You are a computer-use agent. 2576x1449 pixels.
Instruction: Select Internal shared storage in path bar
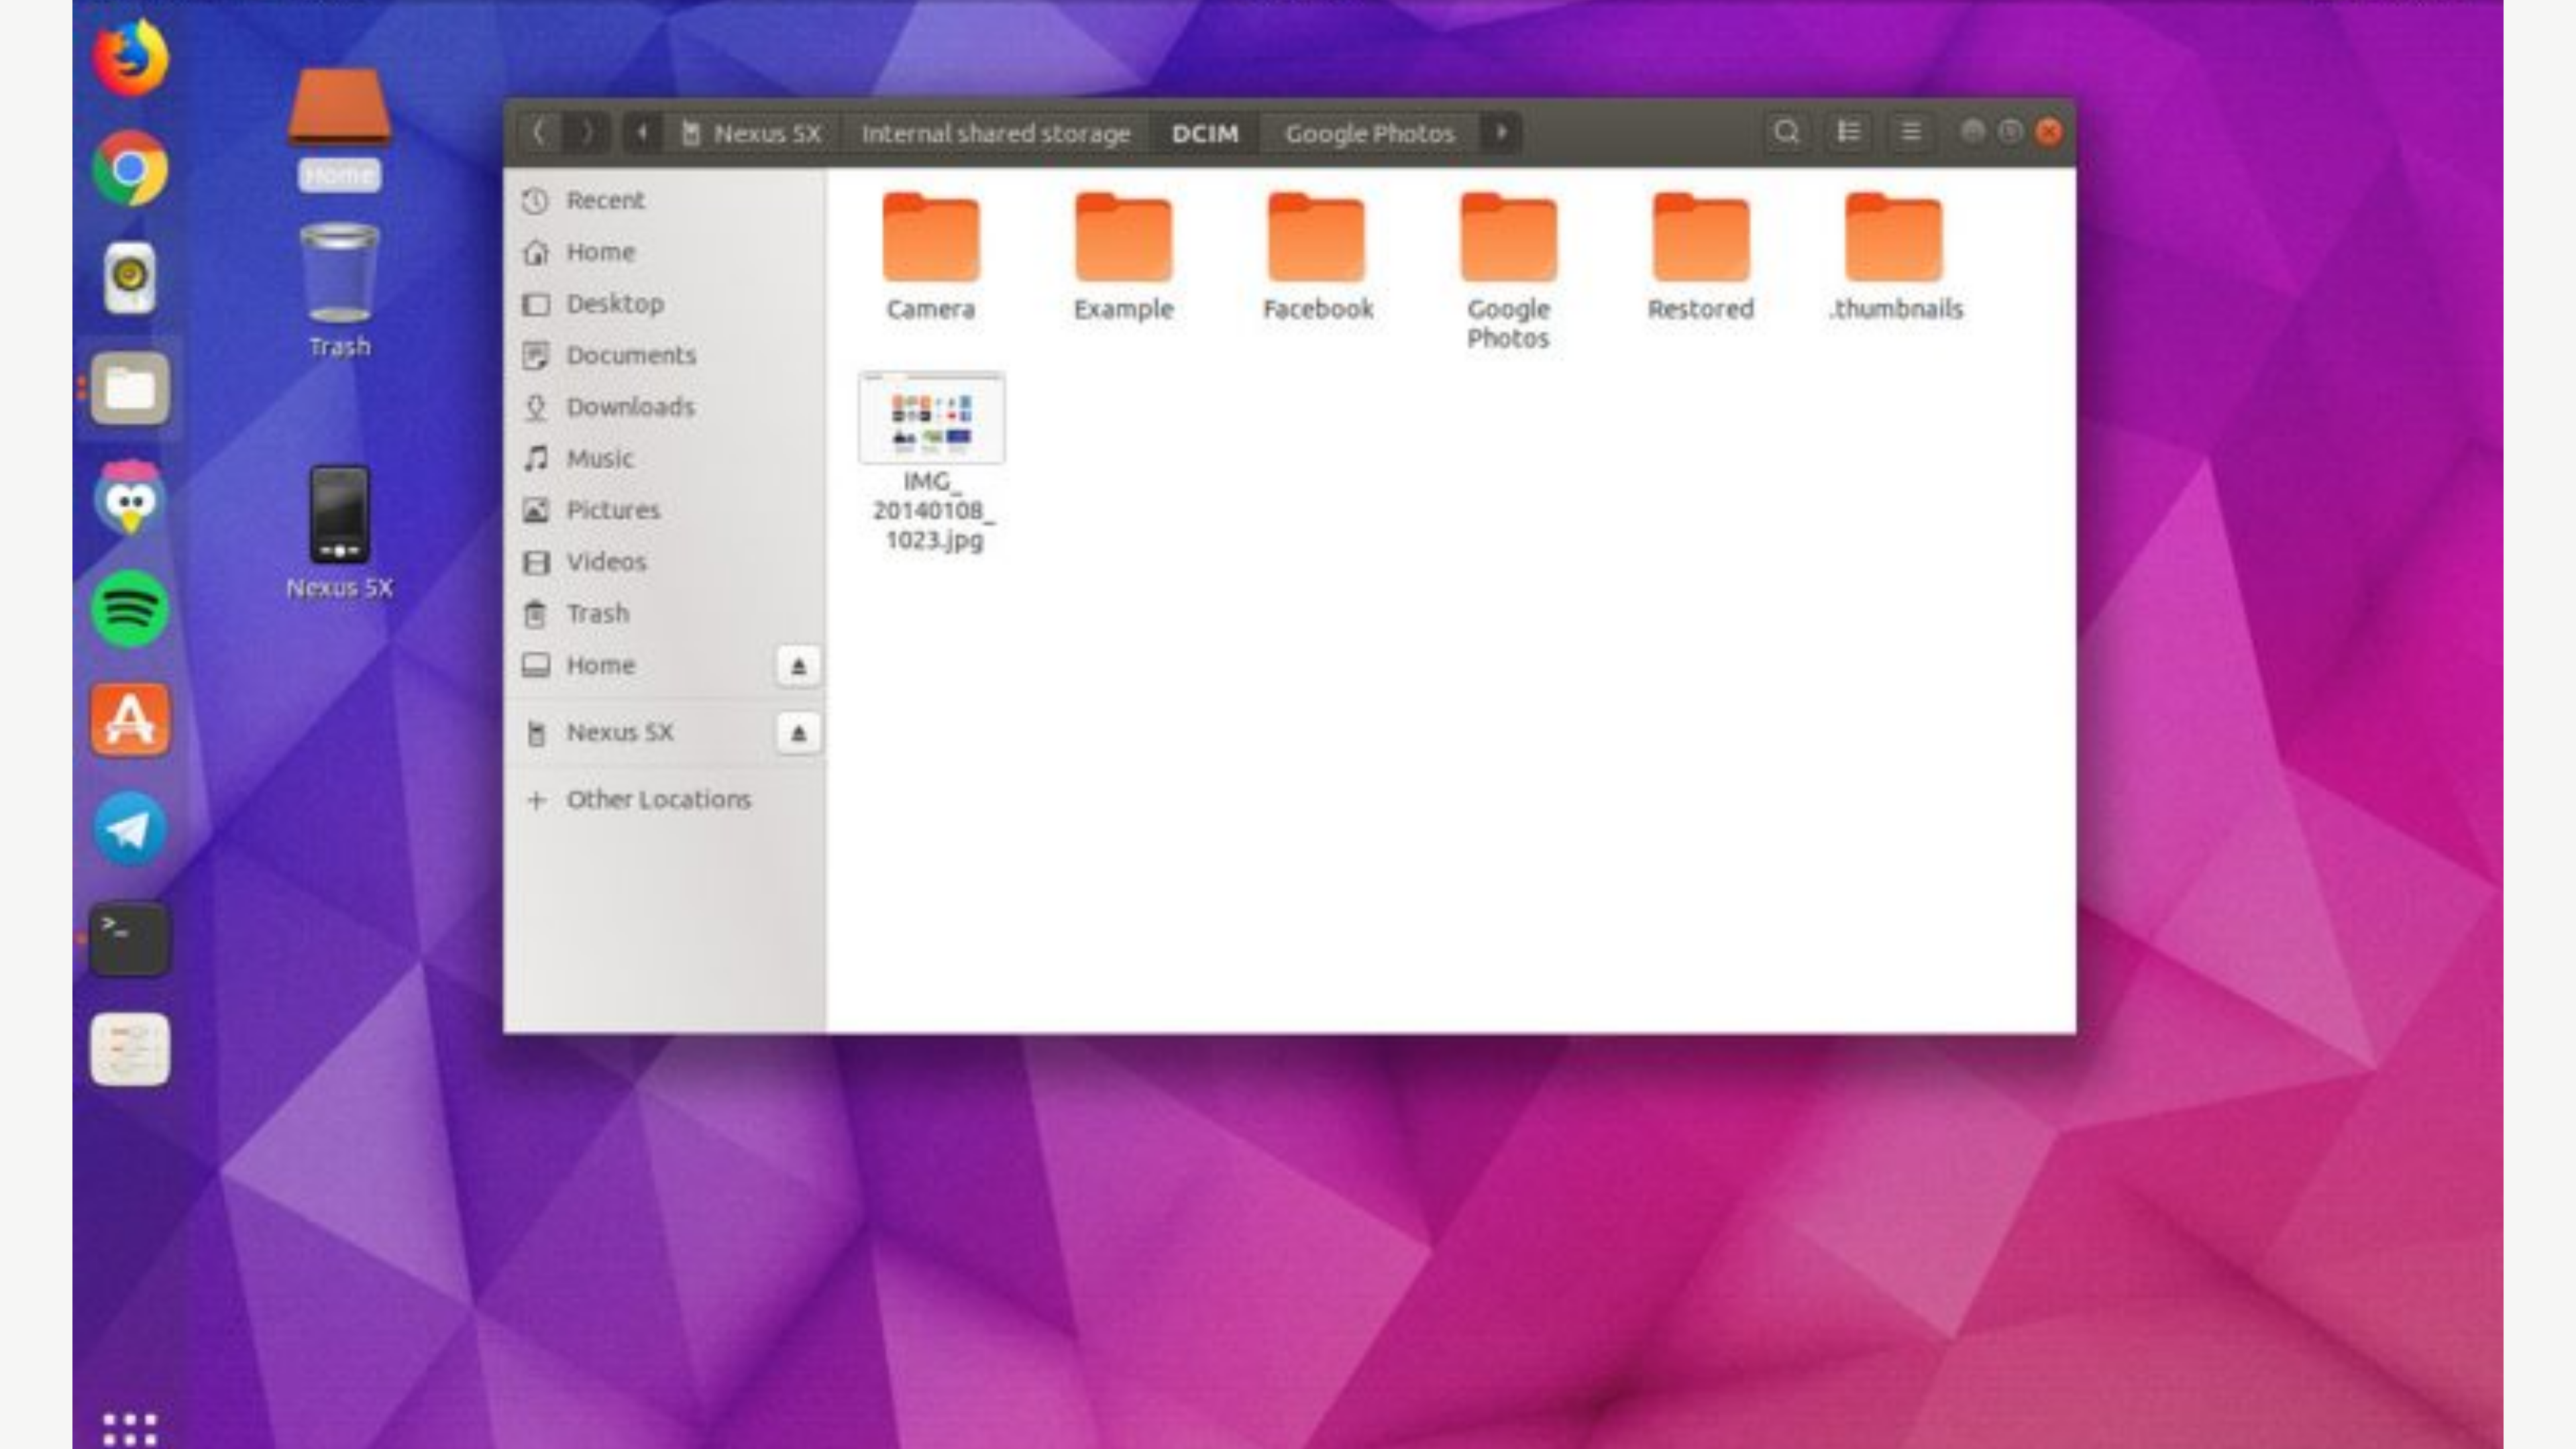point(996,133)
